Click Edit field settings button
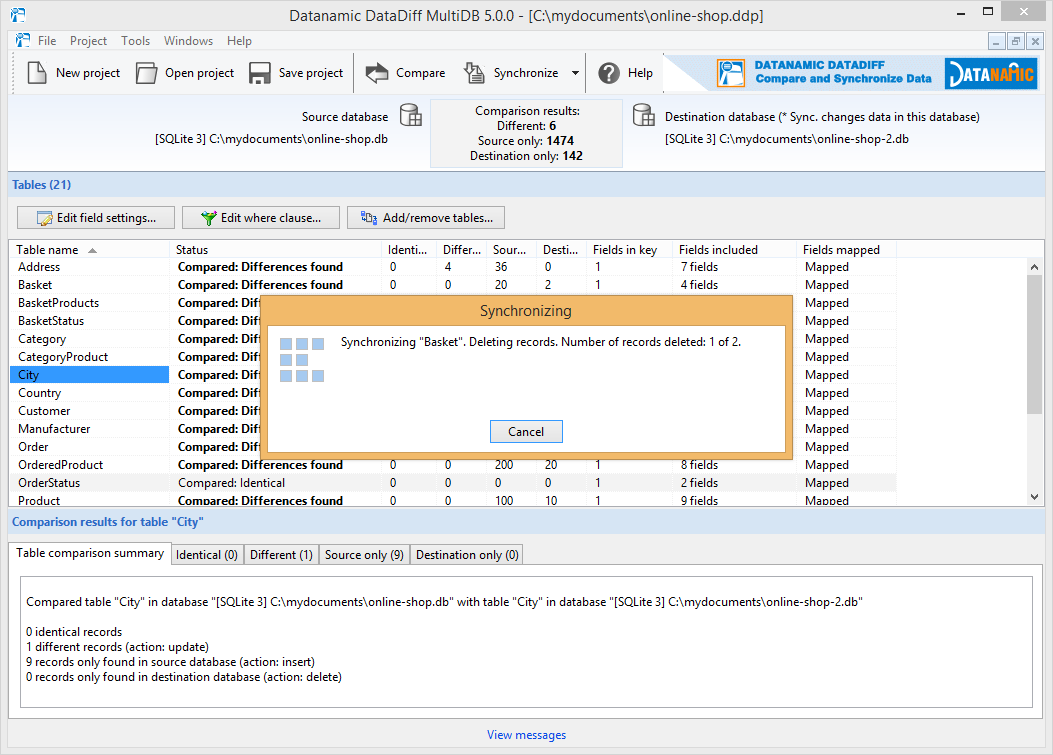 coord(96,218)
